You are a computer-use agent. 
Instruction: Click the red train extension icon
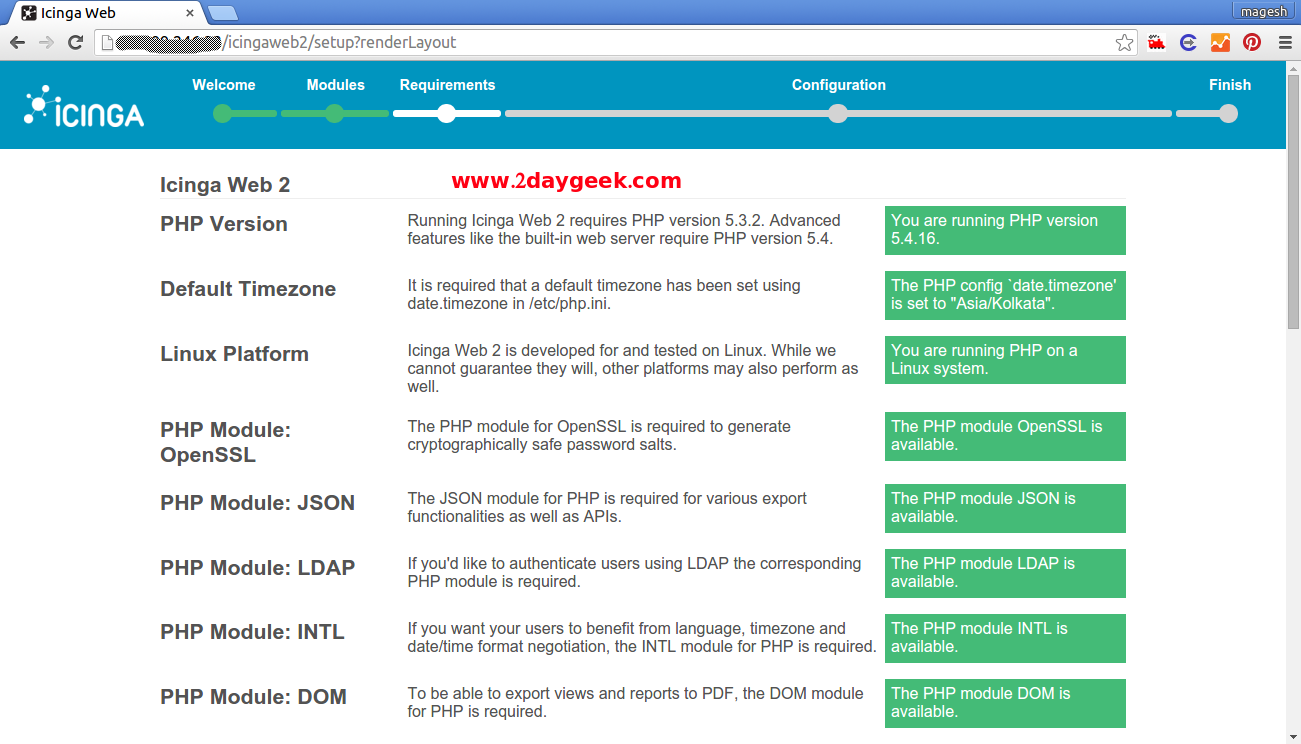[x=1157, y=43]
